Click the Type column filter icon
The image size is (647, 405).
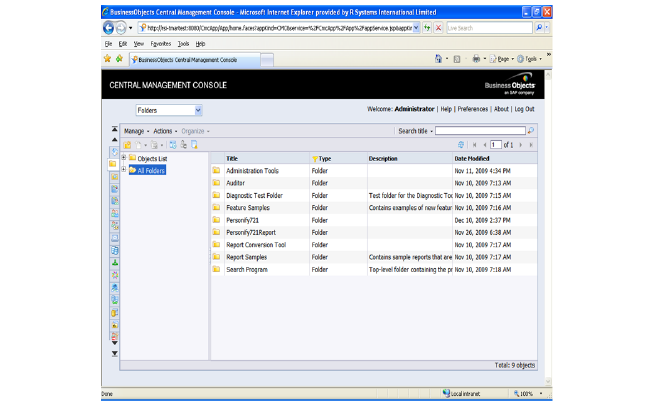(x=315, y=158)
